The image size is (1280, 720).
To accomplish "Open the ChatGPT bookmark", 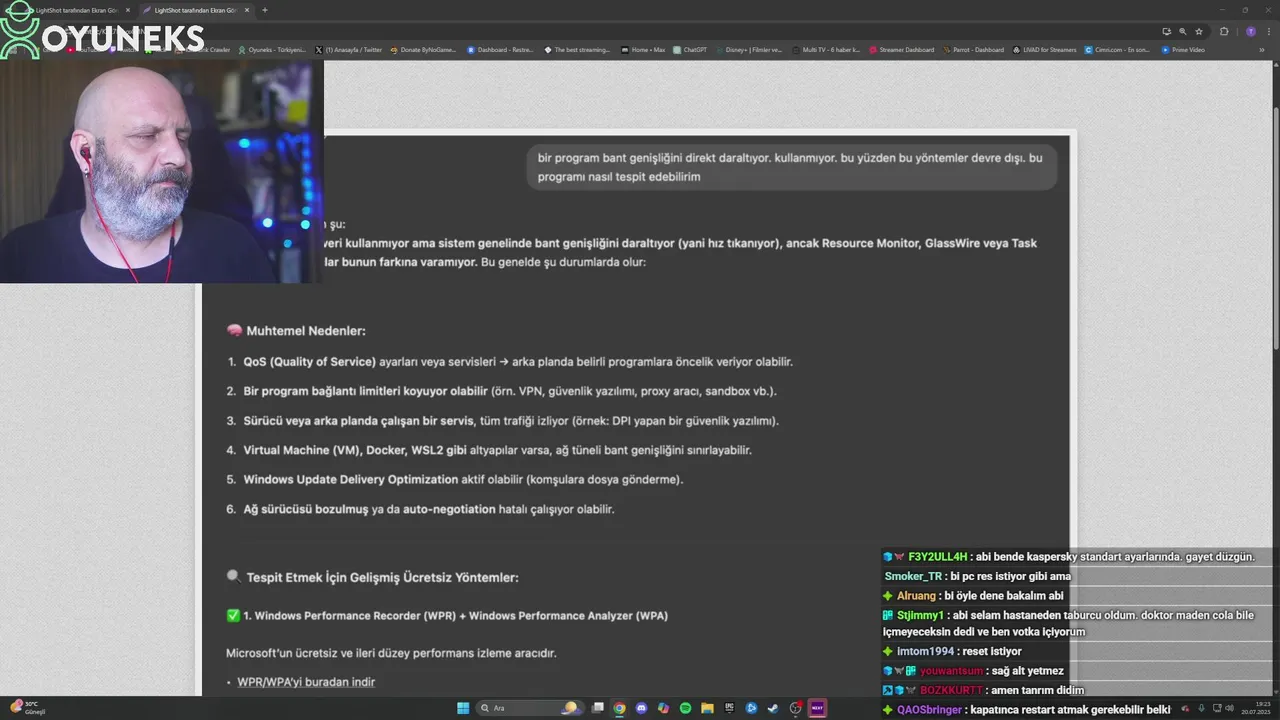I will (690, 50).
